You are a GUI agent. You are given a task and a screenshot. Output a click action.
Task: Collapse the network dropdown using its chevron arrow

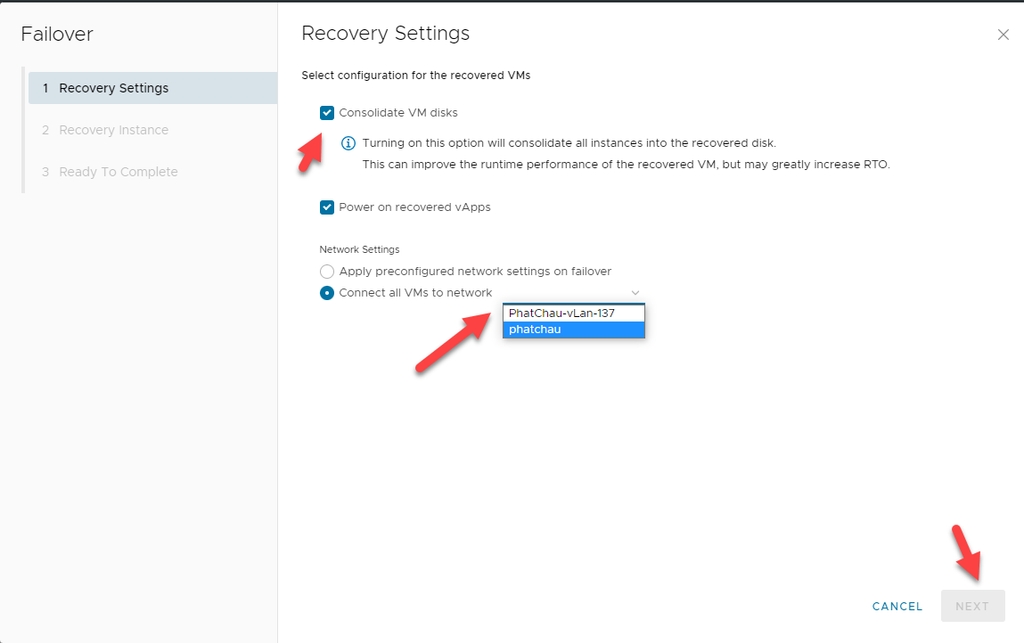coord(635,293)
